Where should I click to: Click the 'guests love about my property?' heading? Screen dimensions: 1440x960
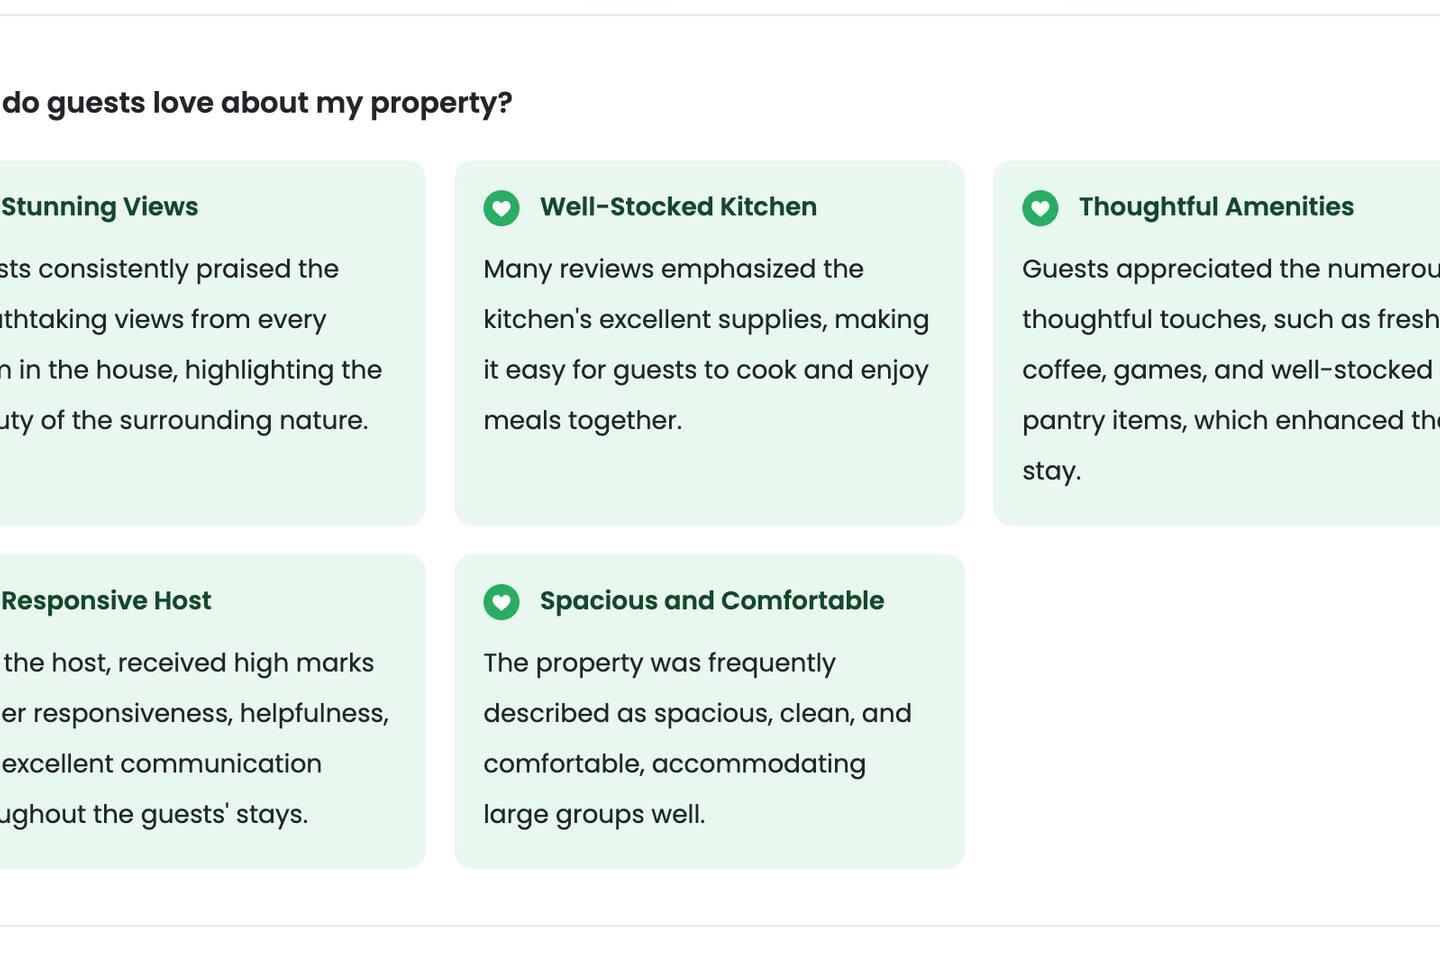(258, 103)
